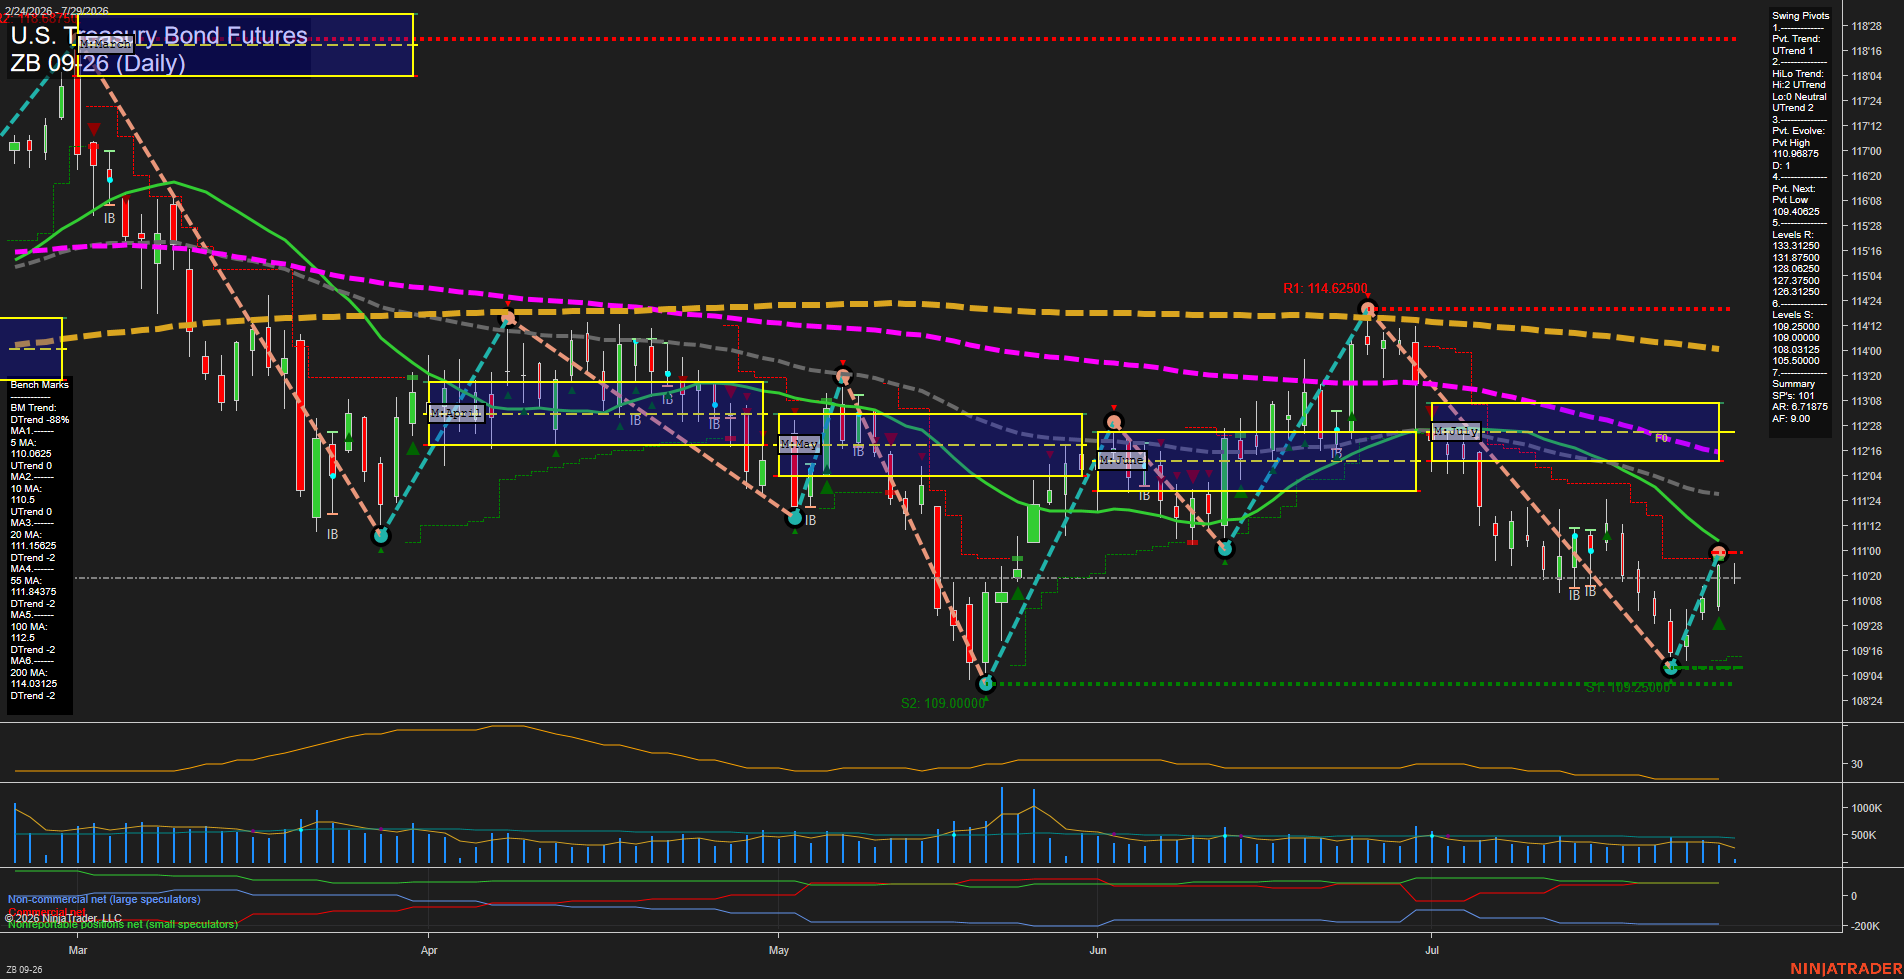Click the NINJATRADER logo
This screenshot has height=979, width=1904.
click(1846, 969)
